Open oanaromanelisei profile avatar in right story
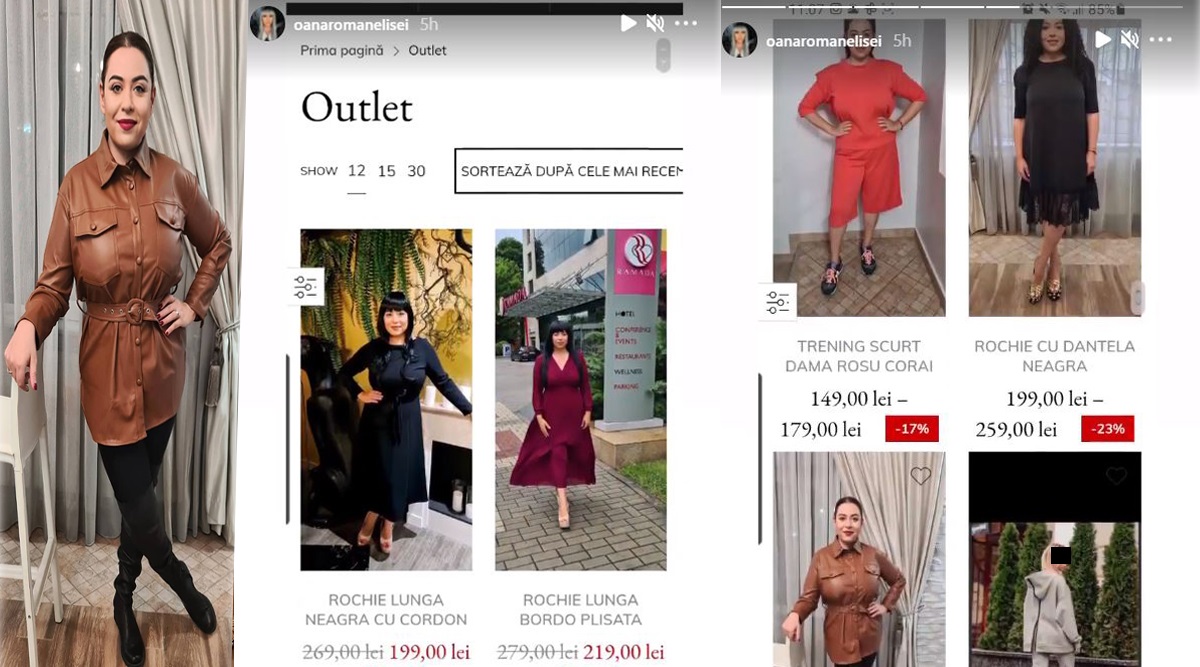This screenshot has width=1200, height=667. coord(740,40)
